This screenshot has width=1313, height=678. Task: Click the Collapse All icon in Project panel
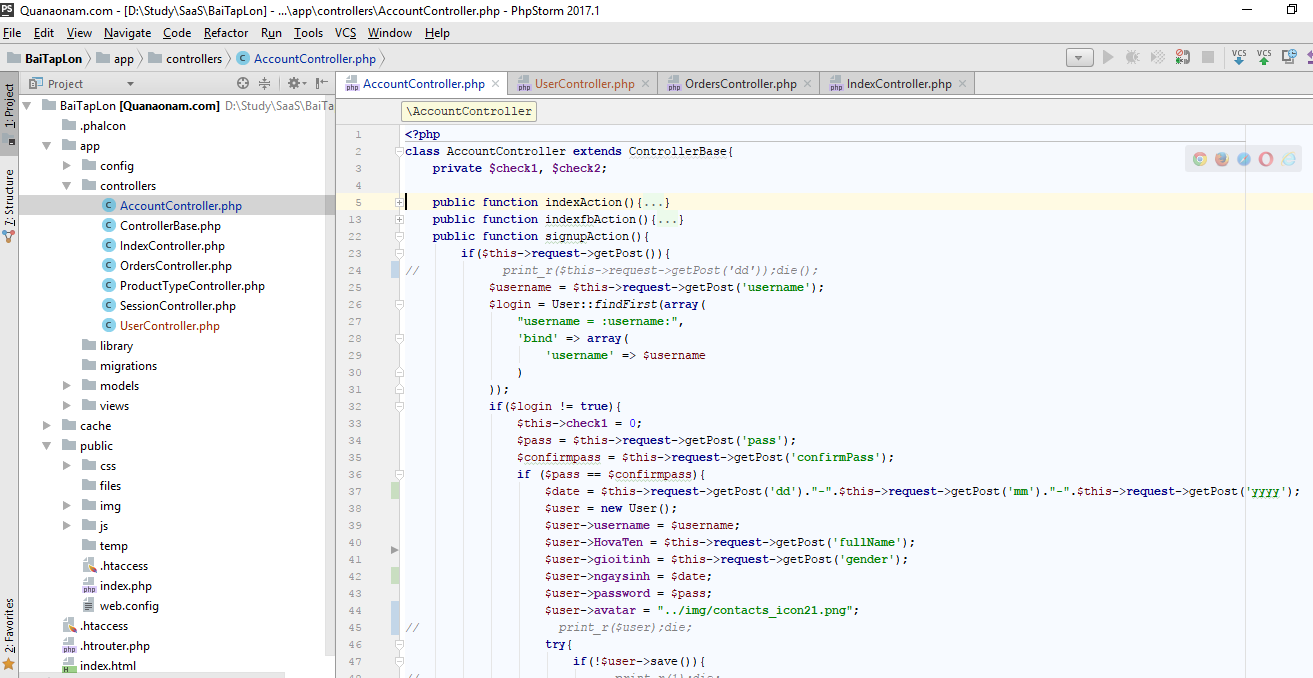tap(265, 84)
